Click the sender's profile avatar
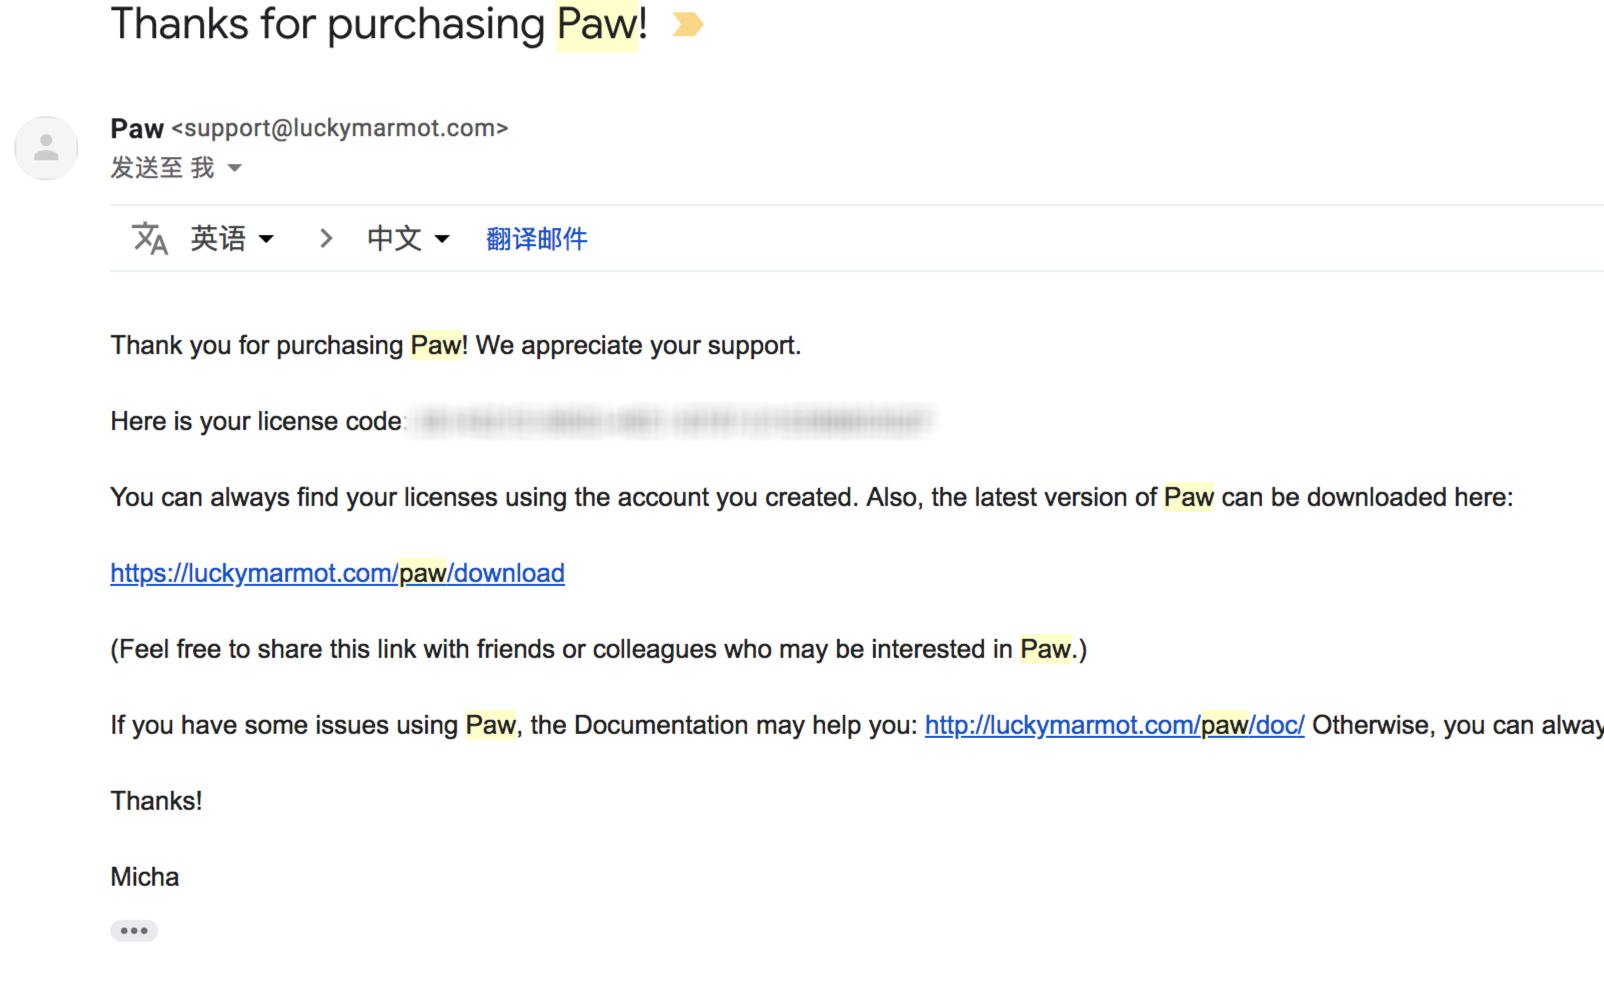 coord(46,148)
